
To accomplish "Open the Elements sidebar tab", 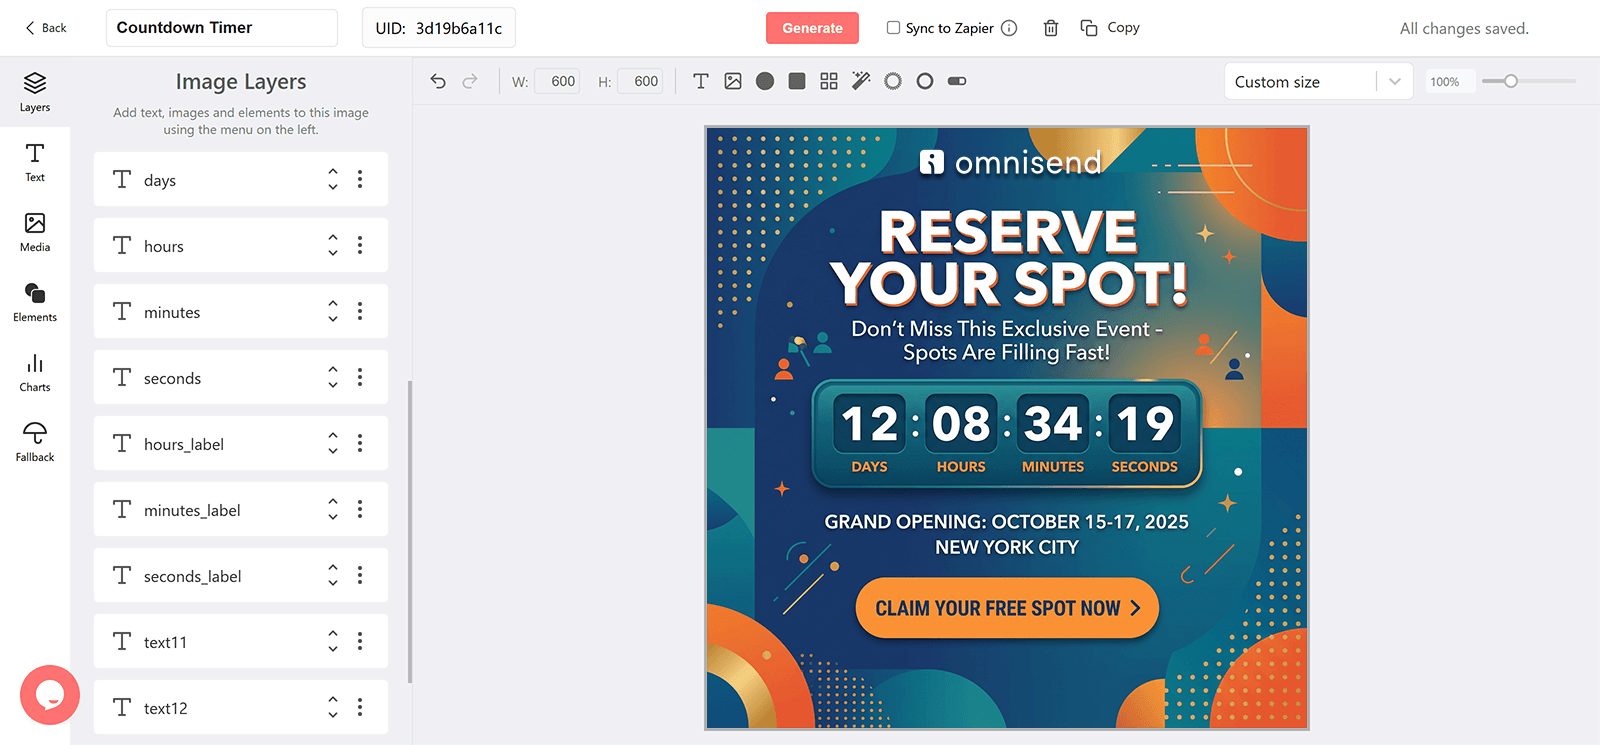I will 35,302.
